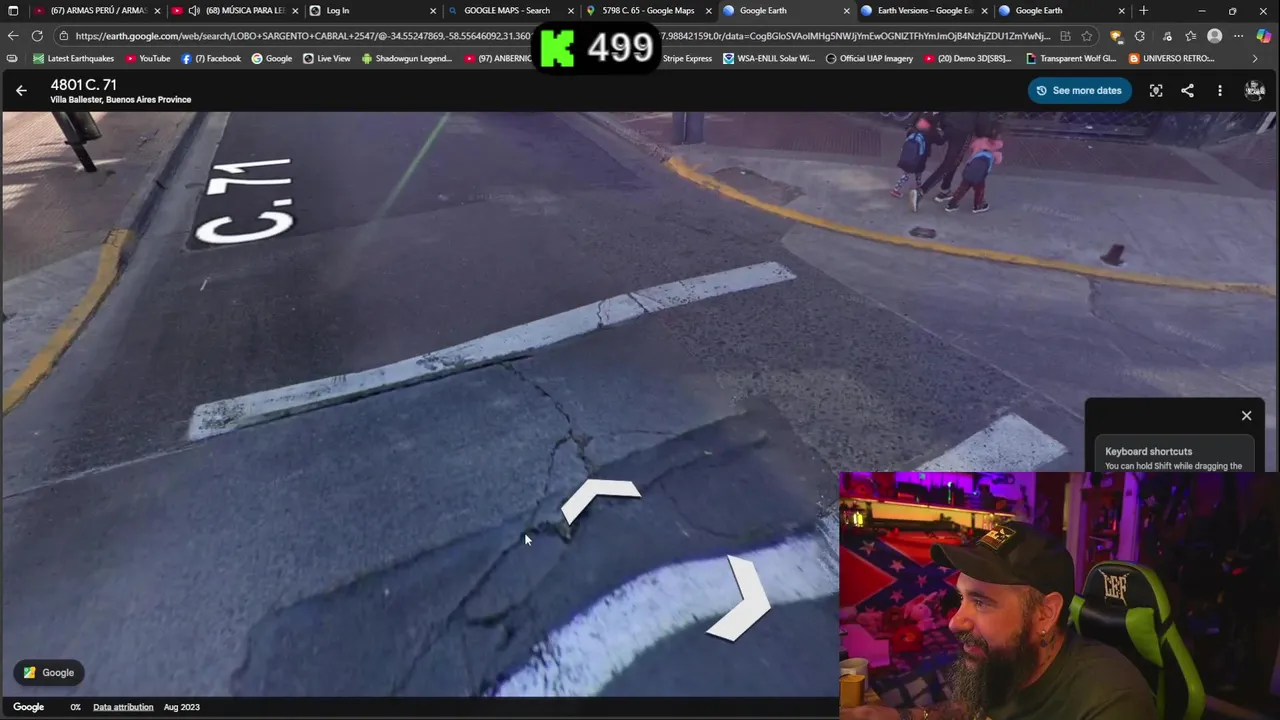The width and height of the screenshot is (1280, 720).
Task: Close the Log In tab
Action: pyautogui.click(x=433, y=11)
